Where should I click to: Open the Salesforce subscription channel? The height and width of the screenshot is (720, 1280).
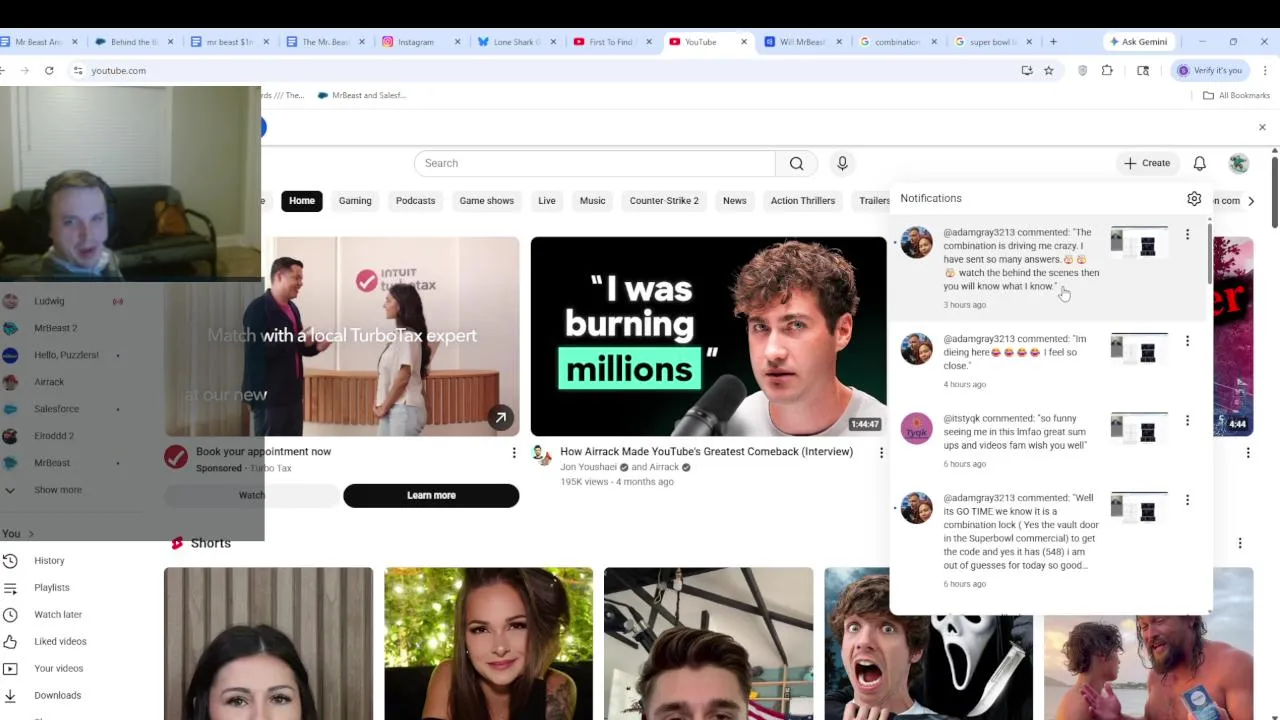tap(62, 409)
